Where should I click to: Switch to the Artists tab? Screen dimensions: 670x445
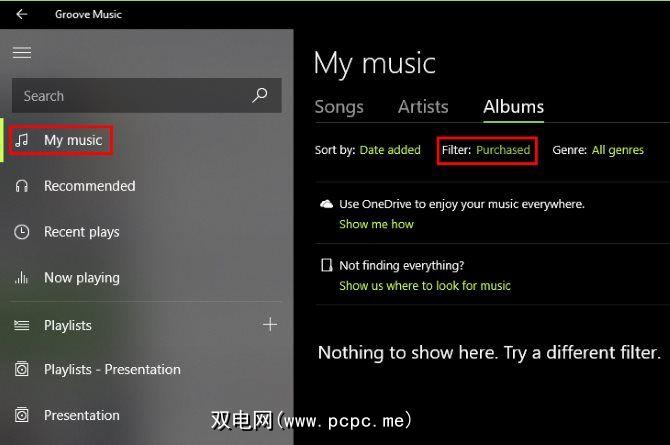[x=423, y=107]
